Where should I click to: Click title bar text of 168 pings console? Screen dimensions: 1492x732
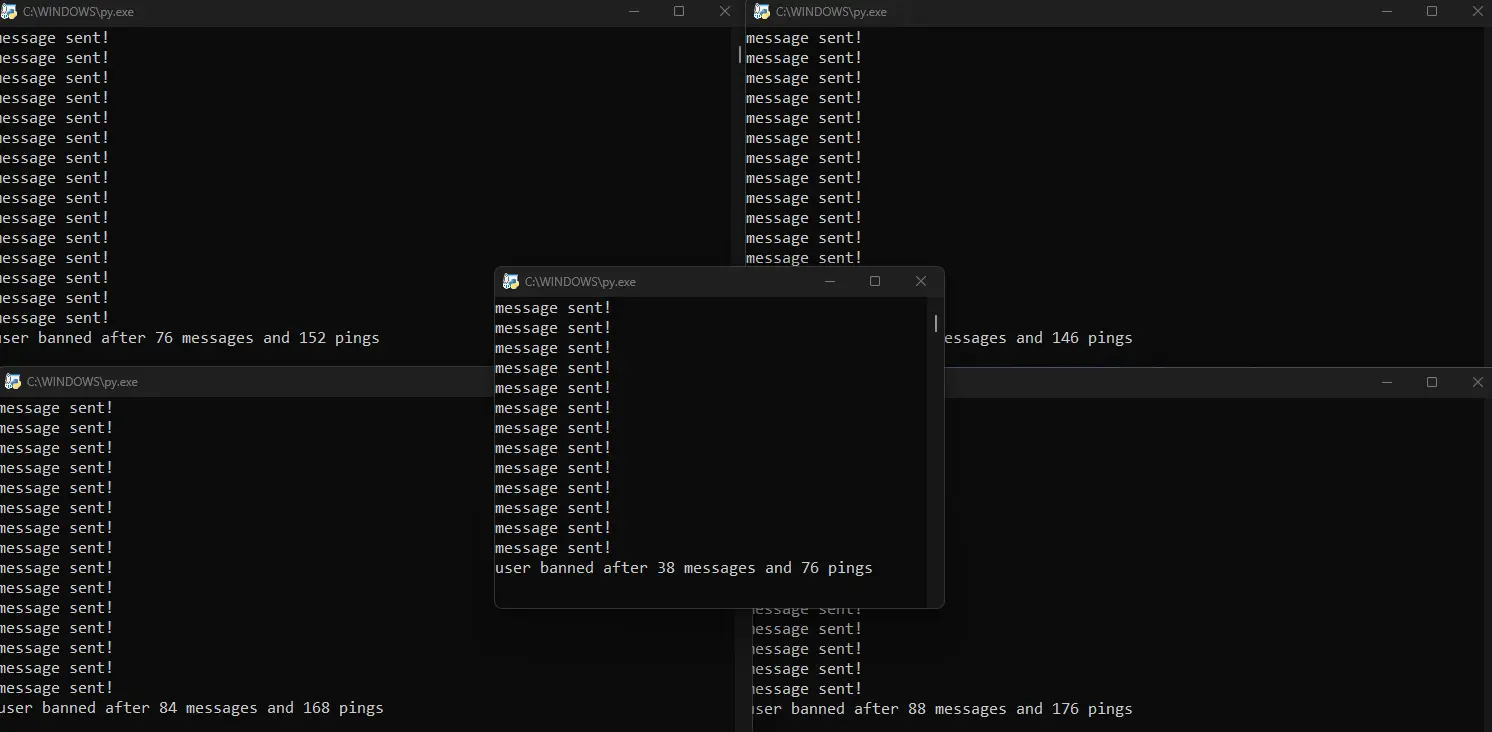click(82, 382)
